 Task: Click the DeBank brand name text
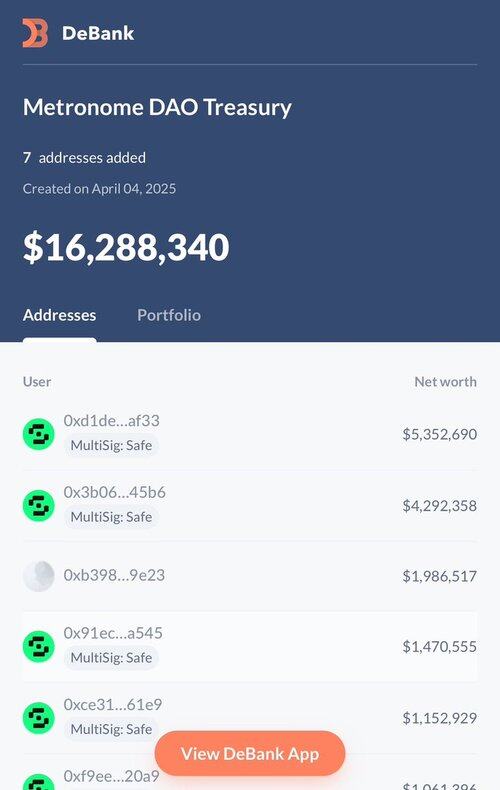point(98,33)
